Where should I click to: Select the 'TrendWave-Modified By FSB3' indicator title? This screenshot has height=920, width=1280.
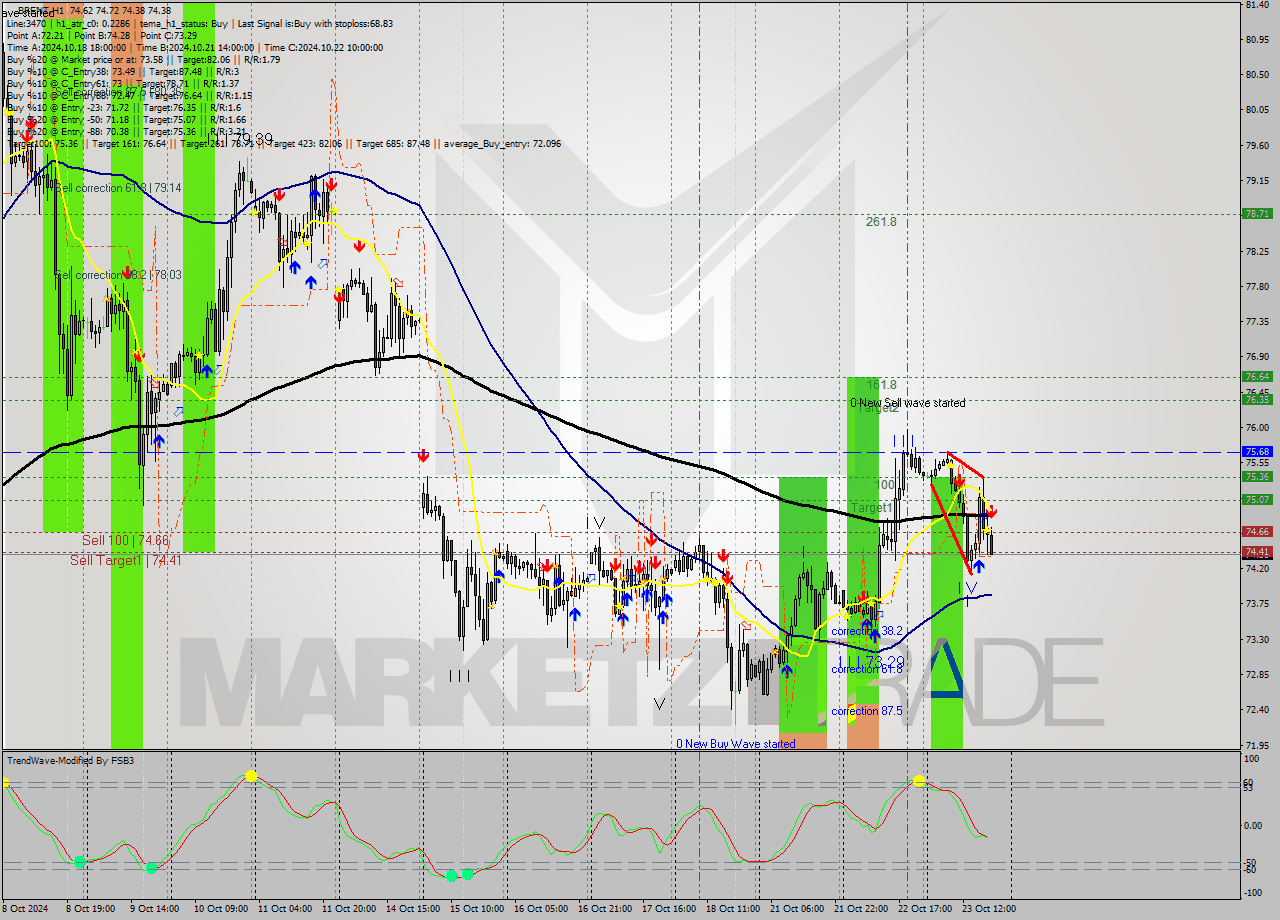(70, 761)
